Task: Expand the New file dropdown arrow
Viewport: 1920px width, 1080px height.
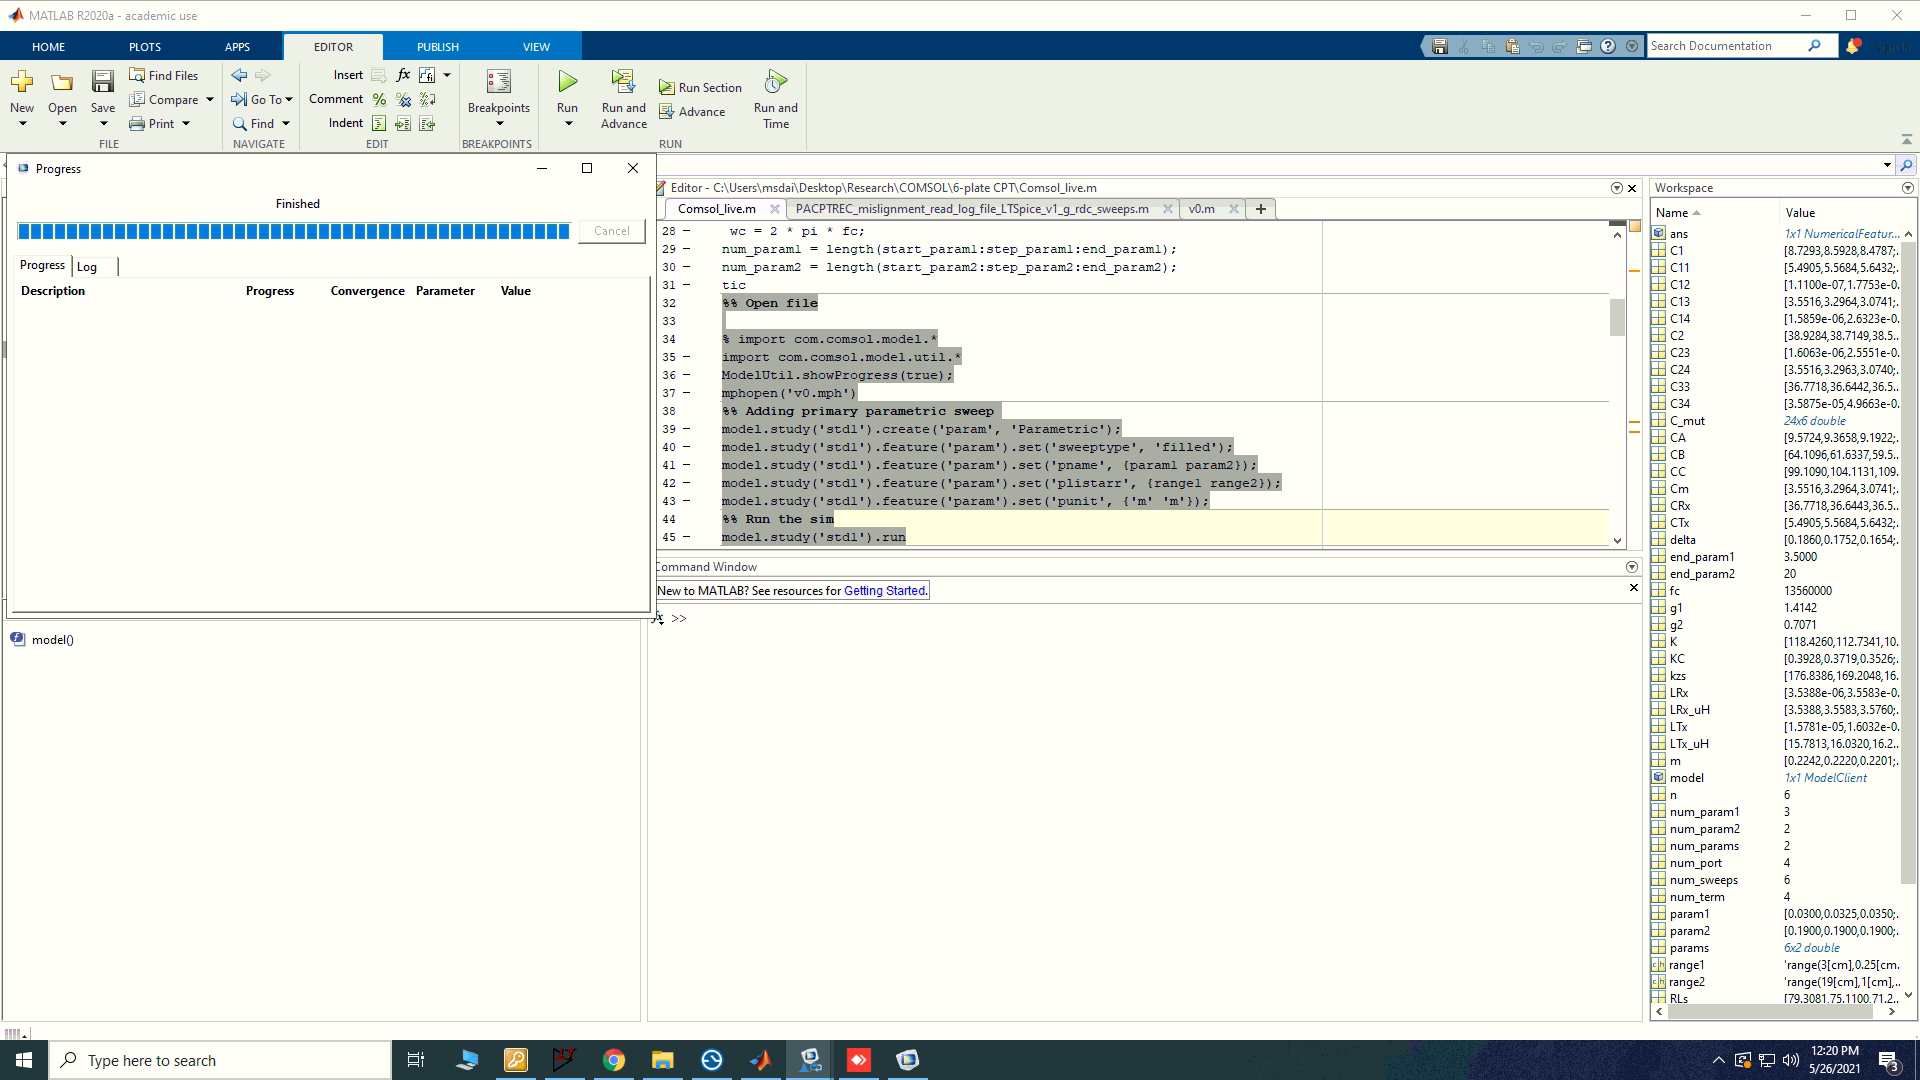Action: (x=22, y=124)
